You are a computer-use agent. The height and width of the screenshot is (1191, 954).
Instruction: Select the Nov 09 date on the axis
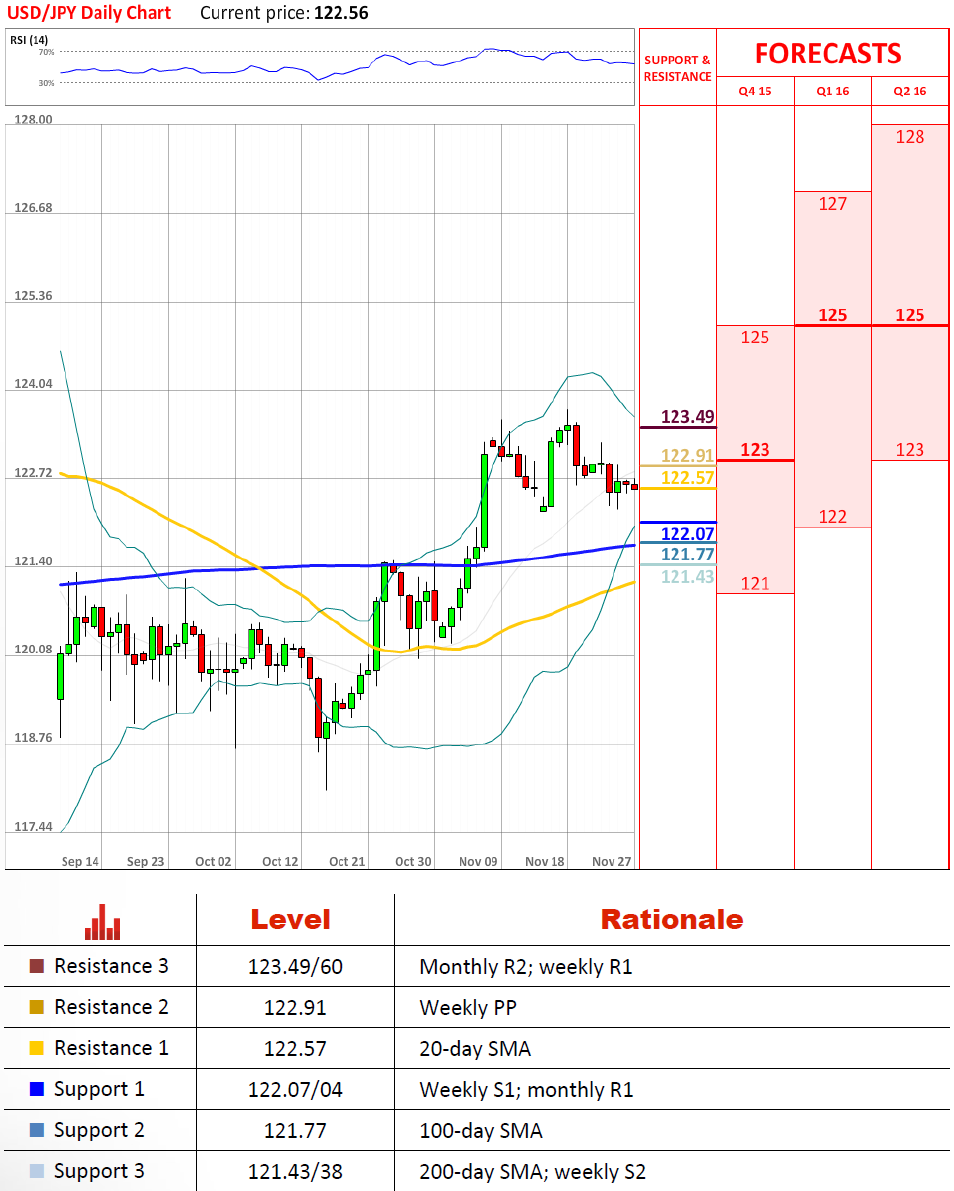[478, 861]
